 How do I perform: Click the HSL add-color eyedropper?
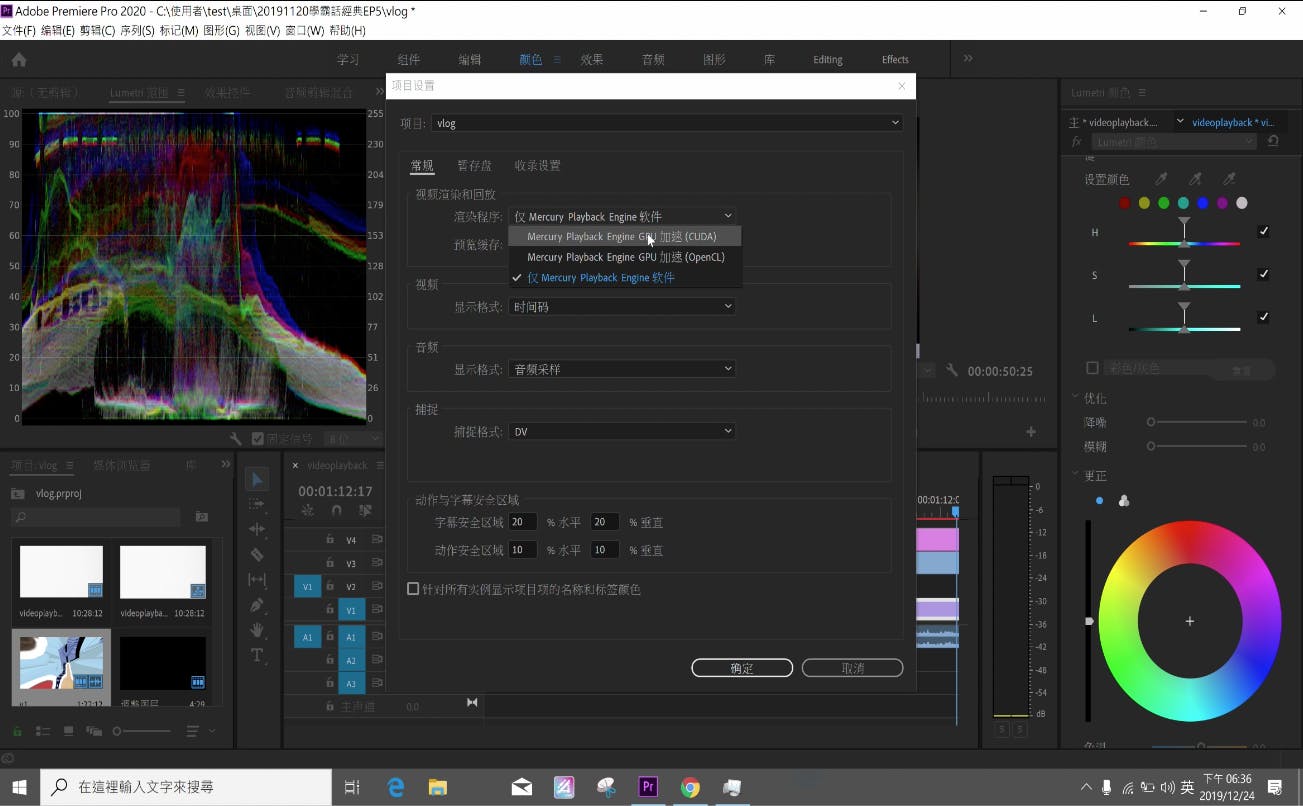1195,179
